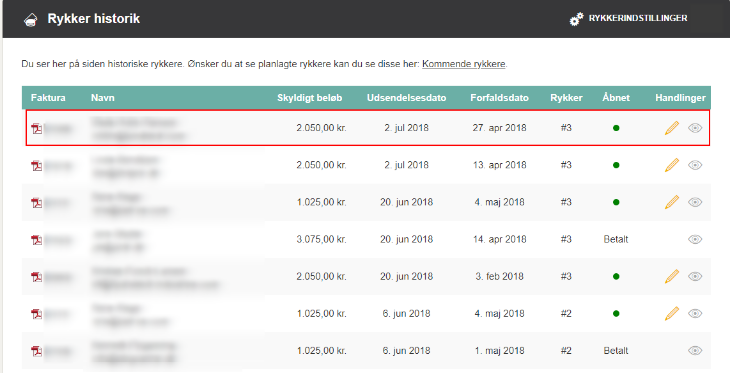
Task: Click the #2 reminder number for 1. maj 2018 row
Action: click(x=566, y=351)
